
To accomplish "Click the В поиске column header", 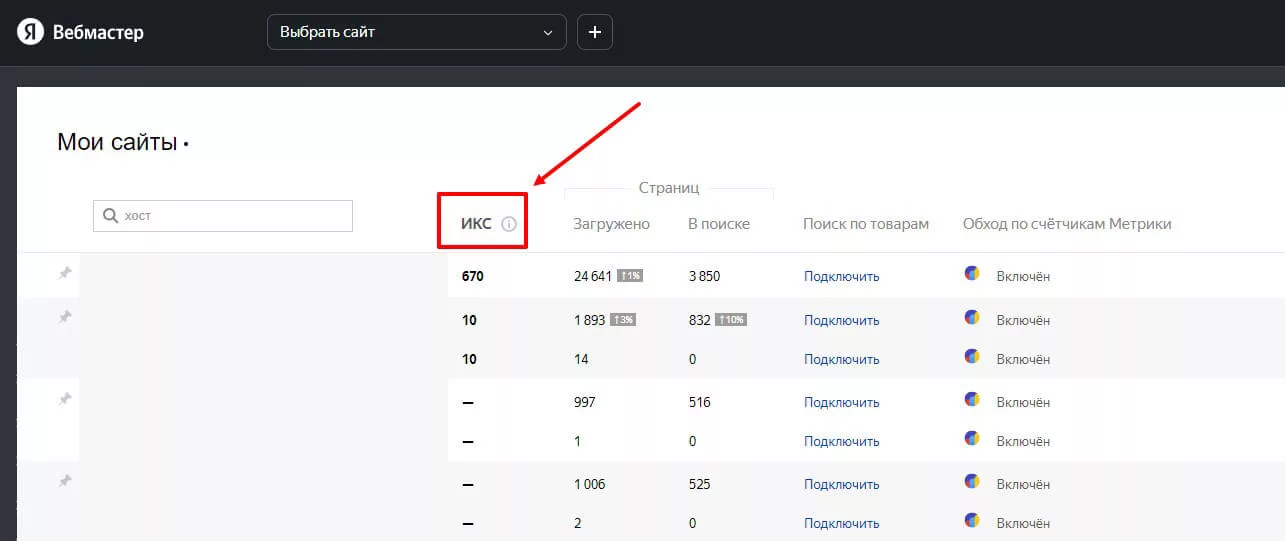I will (719, 224).
